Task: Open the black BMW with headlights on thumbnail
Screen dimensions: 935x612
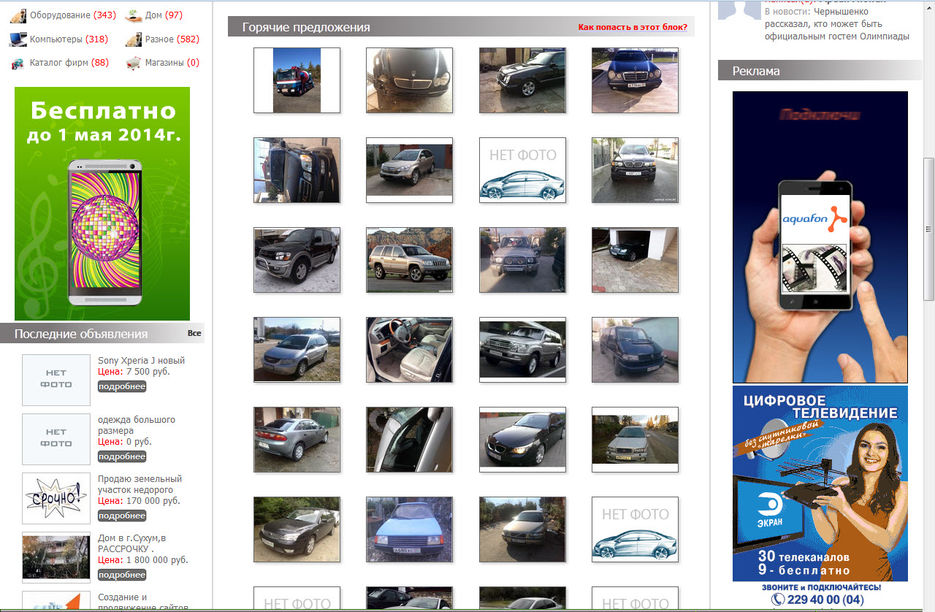Action: click(522, 440)
